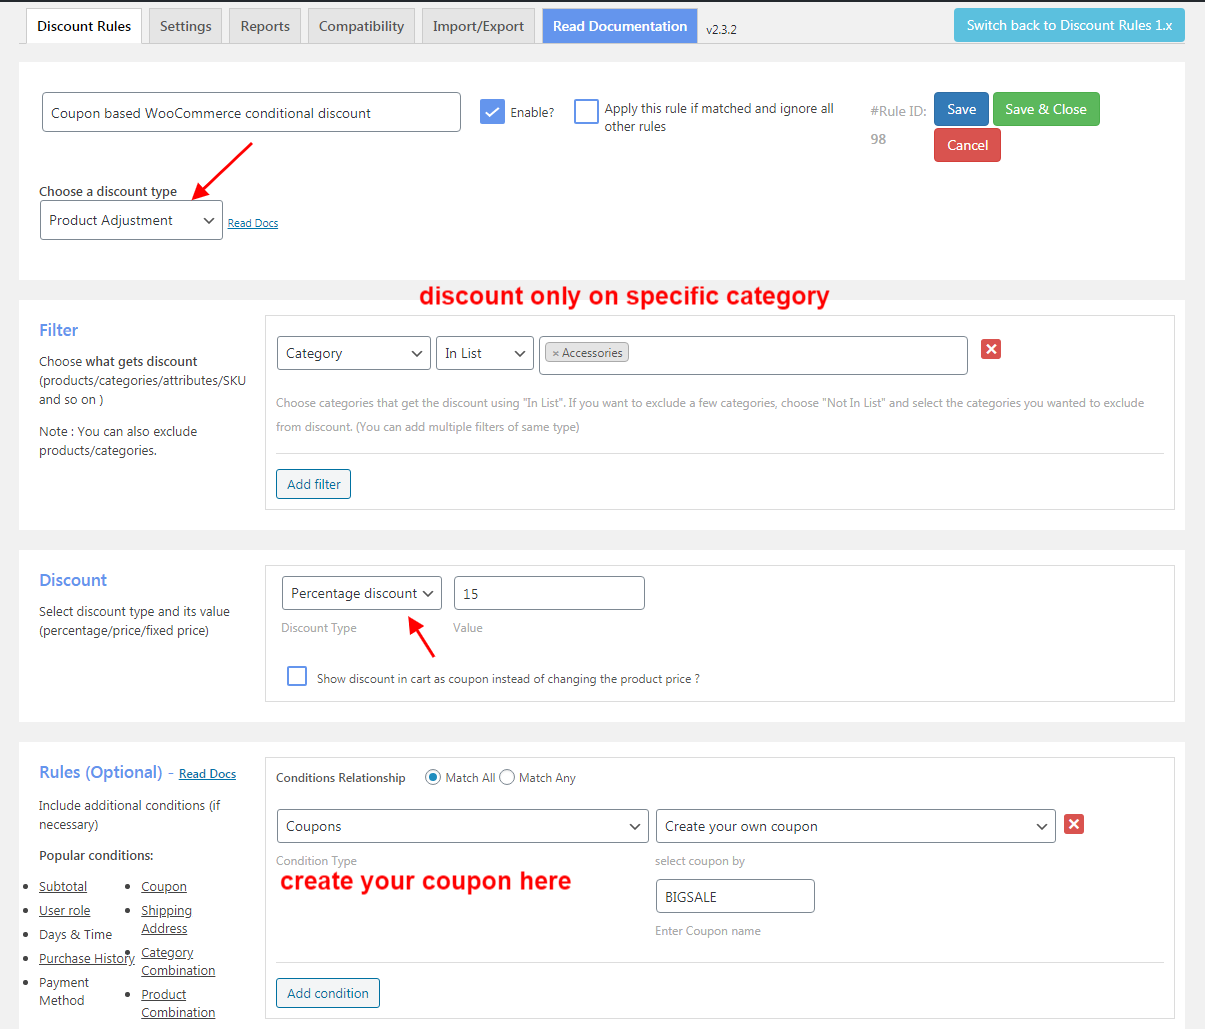Open the 'Percentage discount' type dropdown
Viewport: 1205px width, 1029px height.
tap(361, 592)
